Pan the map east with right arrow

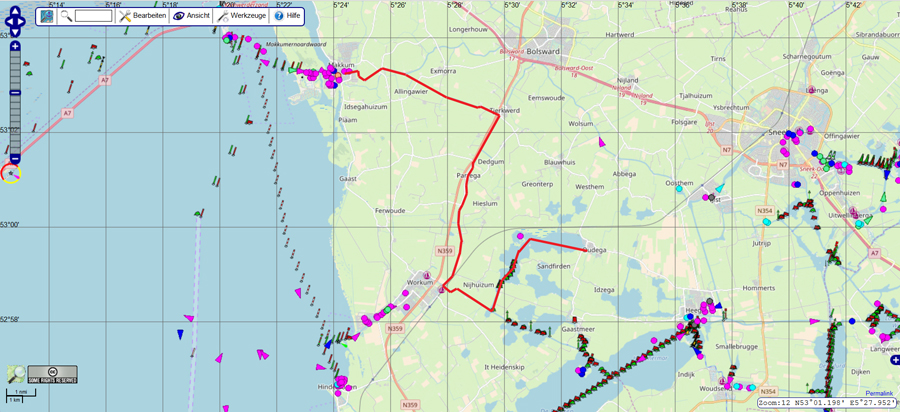pos(24,20)
